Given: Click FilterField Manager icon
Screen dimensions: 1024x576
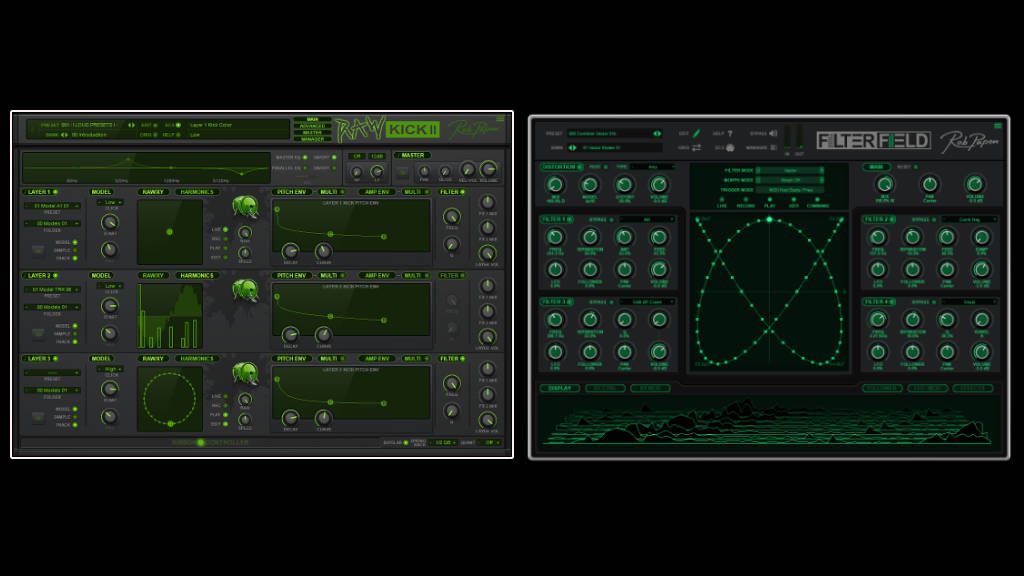Looking at the screenshot, I should coord(773,148).
